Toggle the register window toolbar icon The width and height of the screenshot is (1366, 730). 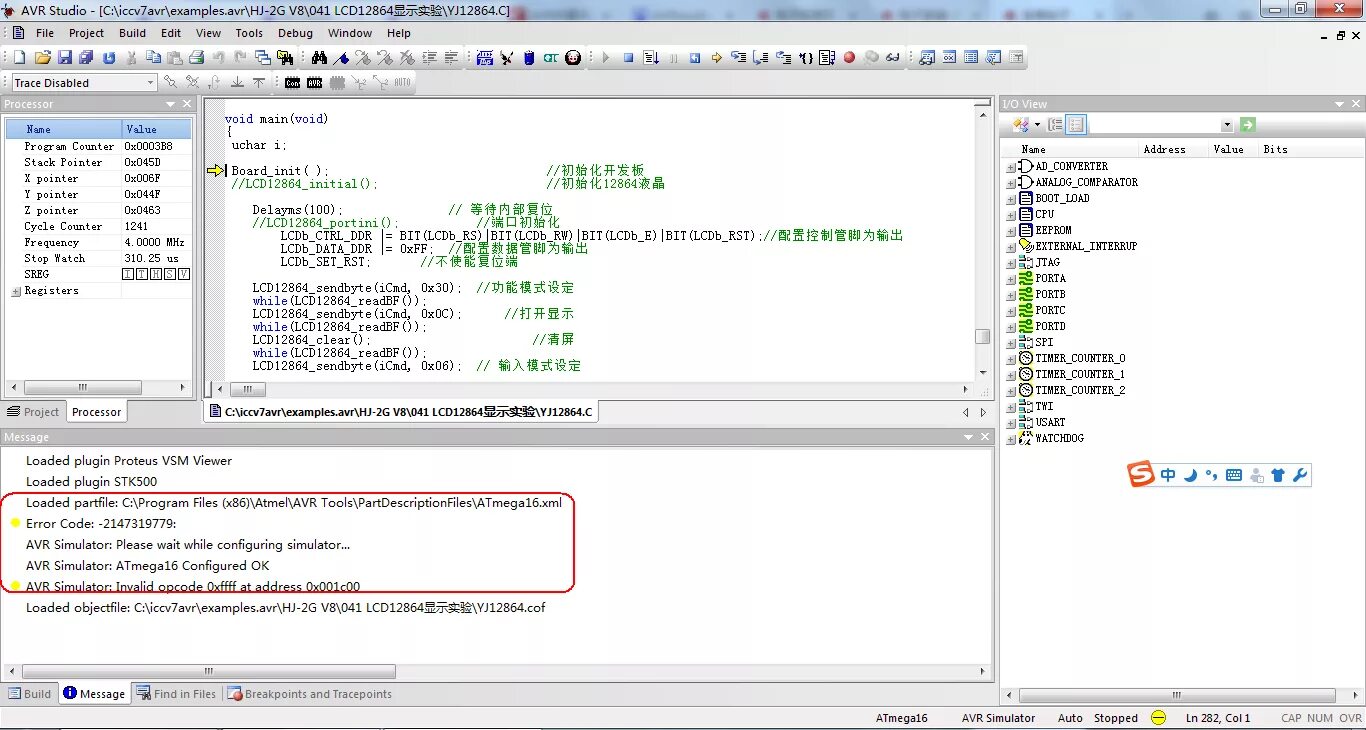click(948, 57)
